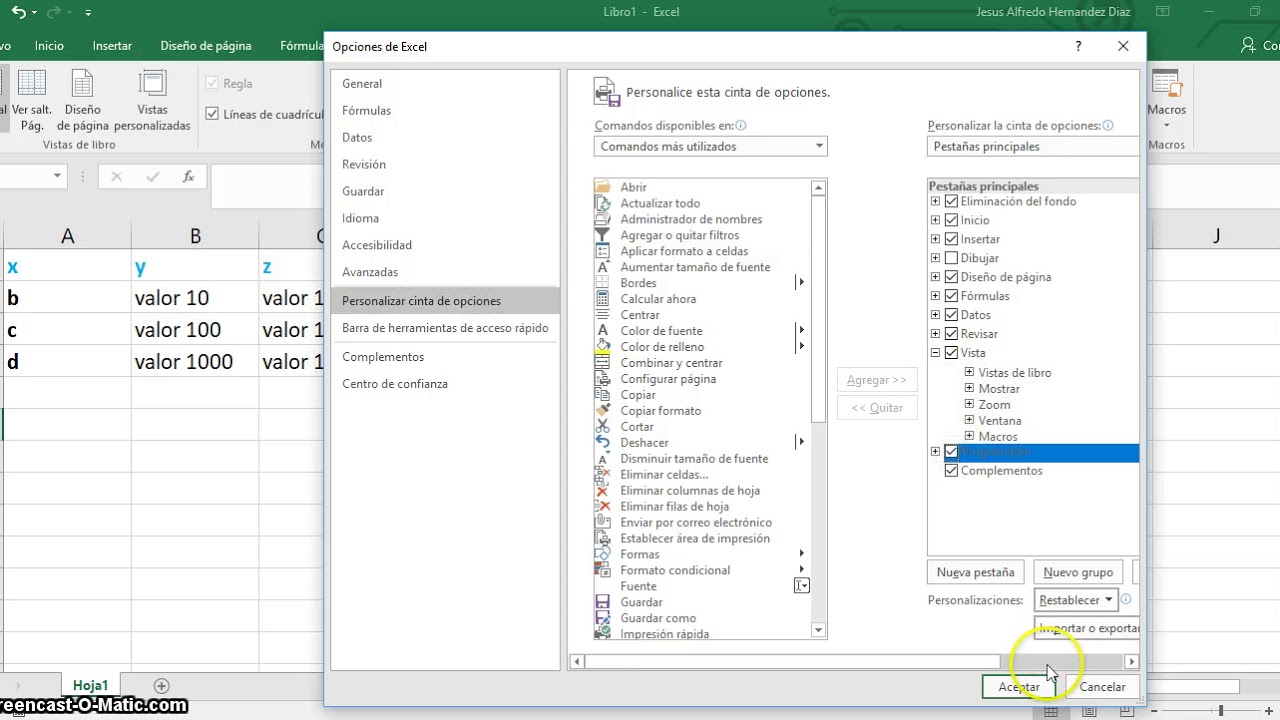Open the Avanzadas options category
Image resolution: width=1280 pixels, height=720 pixels.
point(445,272)
